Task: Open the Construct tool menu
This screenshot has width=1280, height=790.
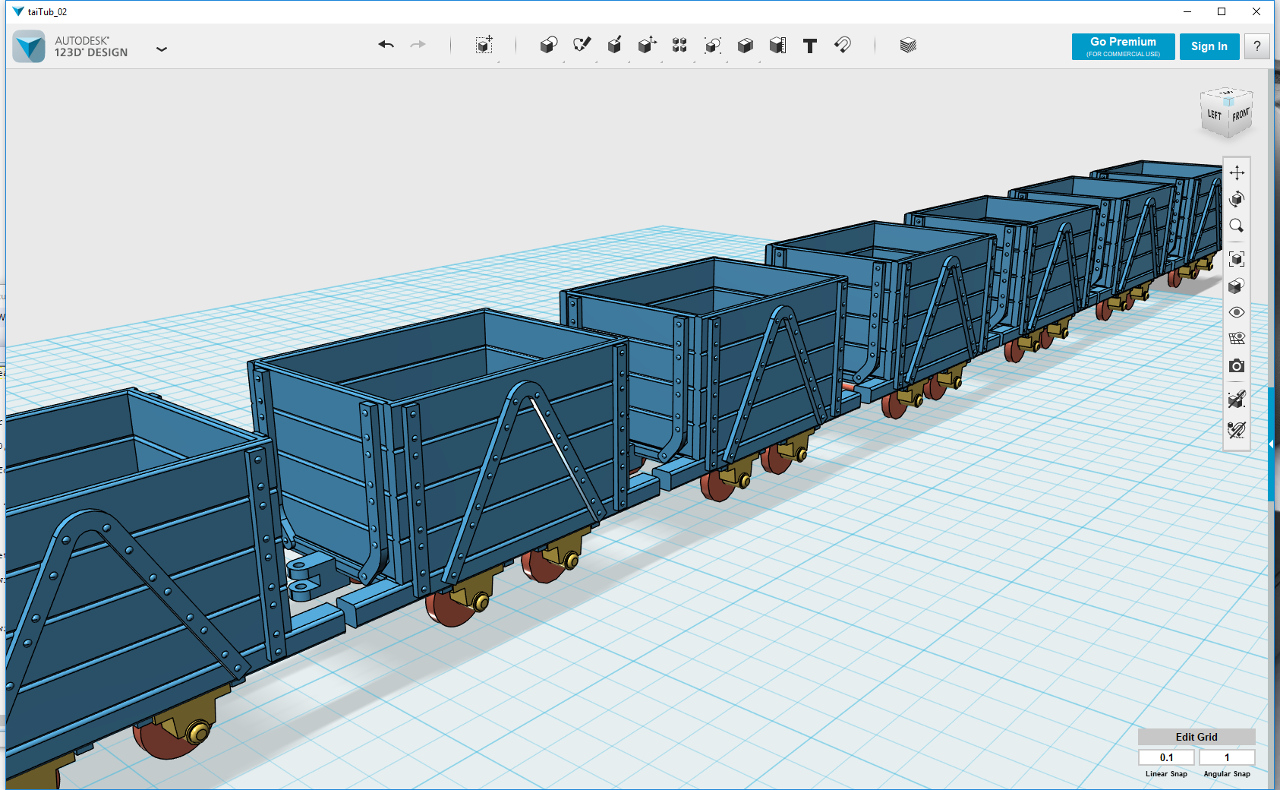Action: click(x=615, y=45)
